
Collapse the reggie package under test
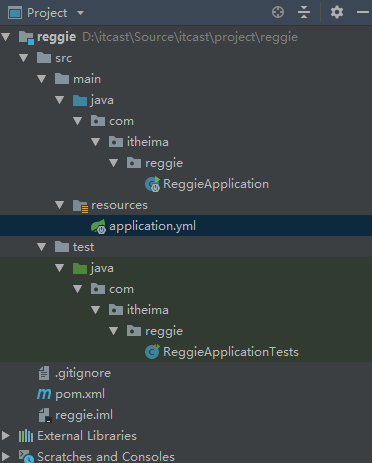tap(114, 331)
